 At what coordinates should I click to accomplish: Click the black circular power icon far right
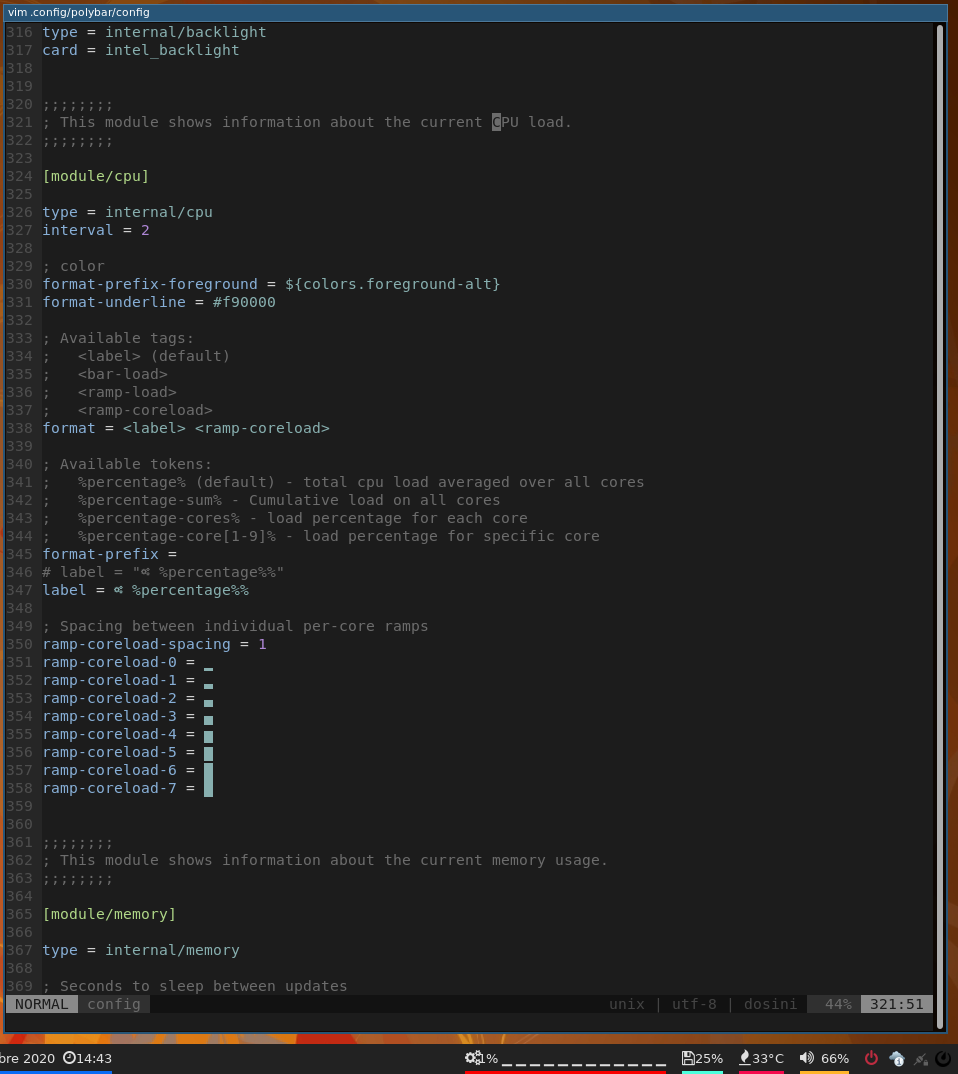coord(945,1058)
